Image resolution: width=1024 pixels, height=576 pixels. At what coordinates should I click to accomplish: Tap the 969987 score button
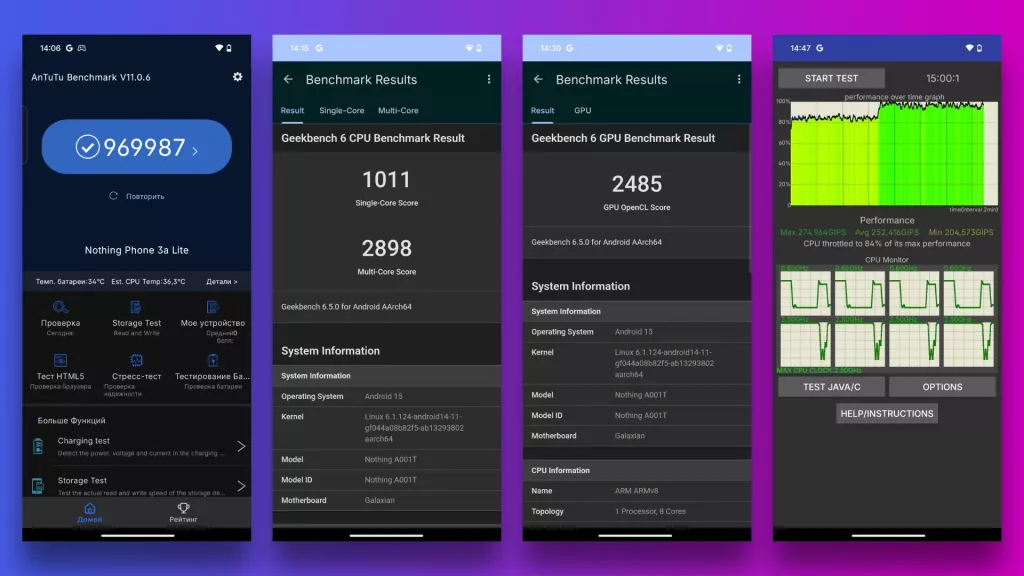point(136,147)
